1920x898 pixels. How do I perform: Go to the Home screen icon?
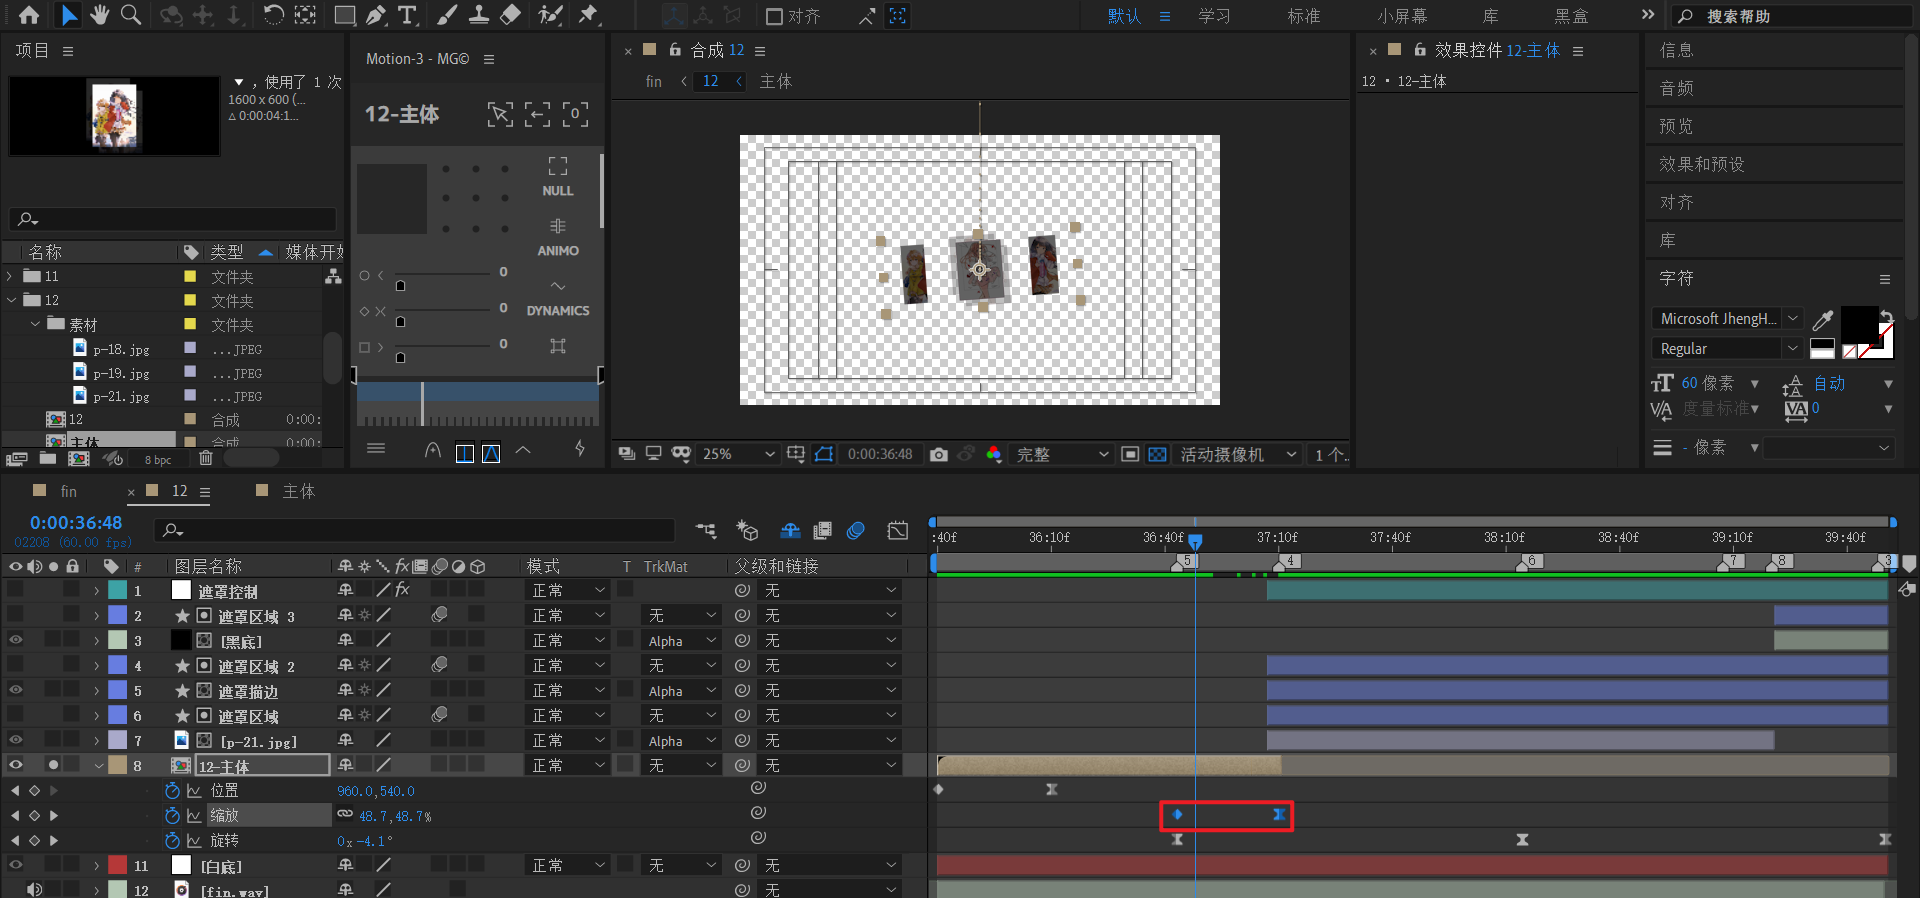pyautogui.click(x=29, y=15)
